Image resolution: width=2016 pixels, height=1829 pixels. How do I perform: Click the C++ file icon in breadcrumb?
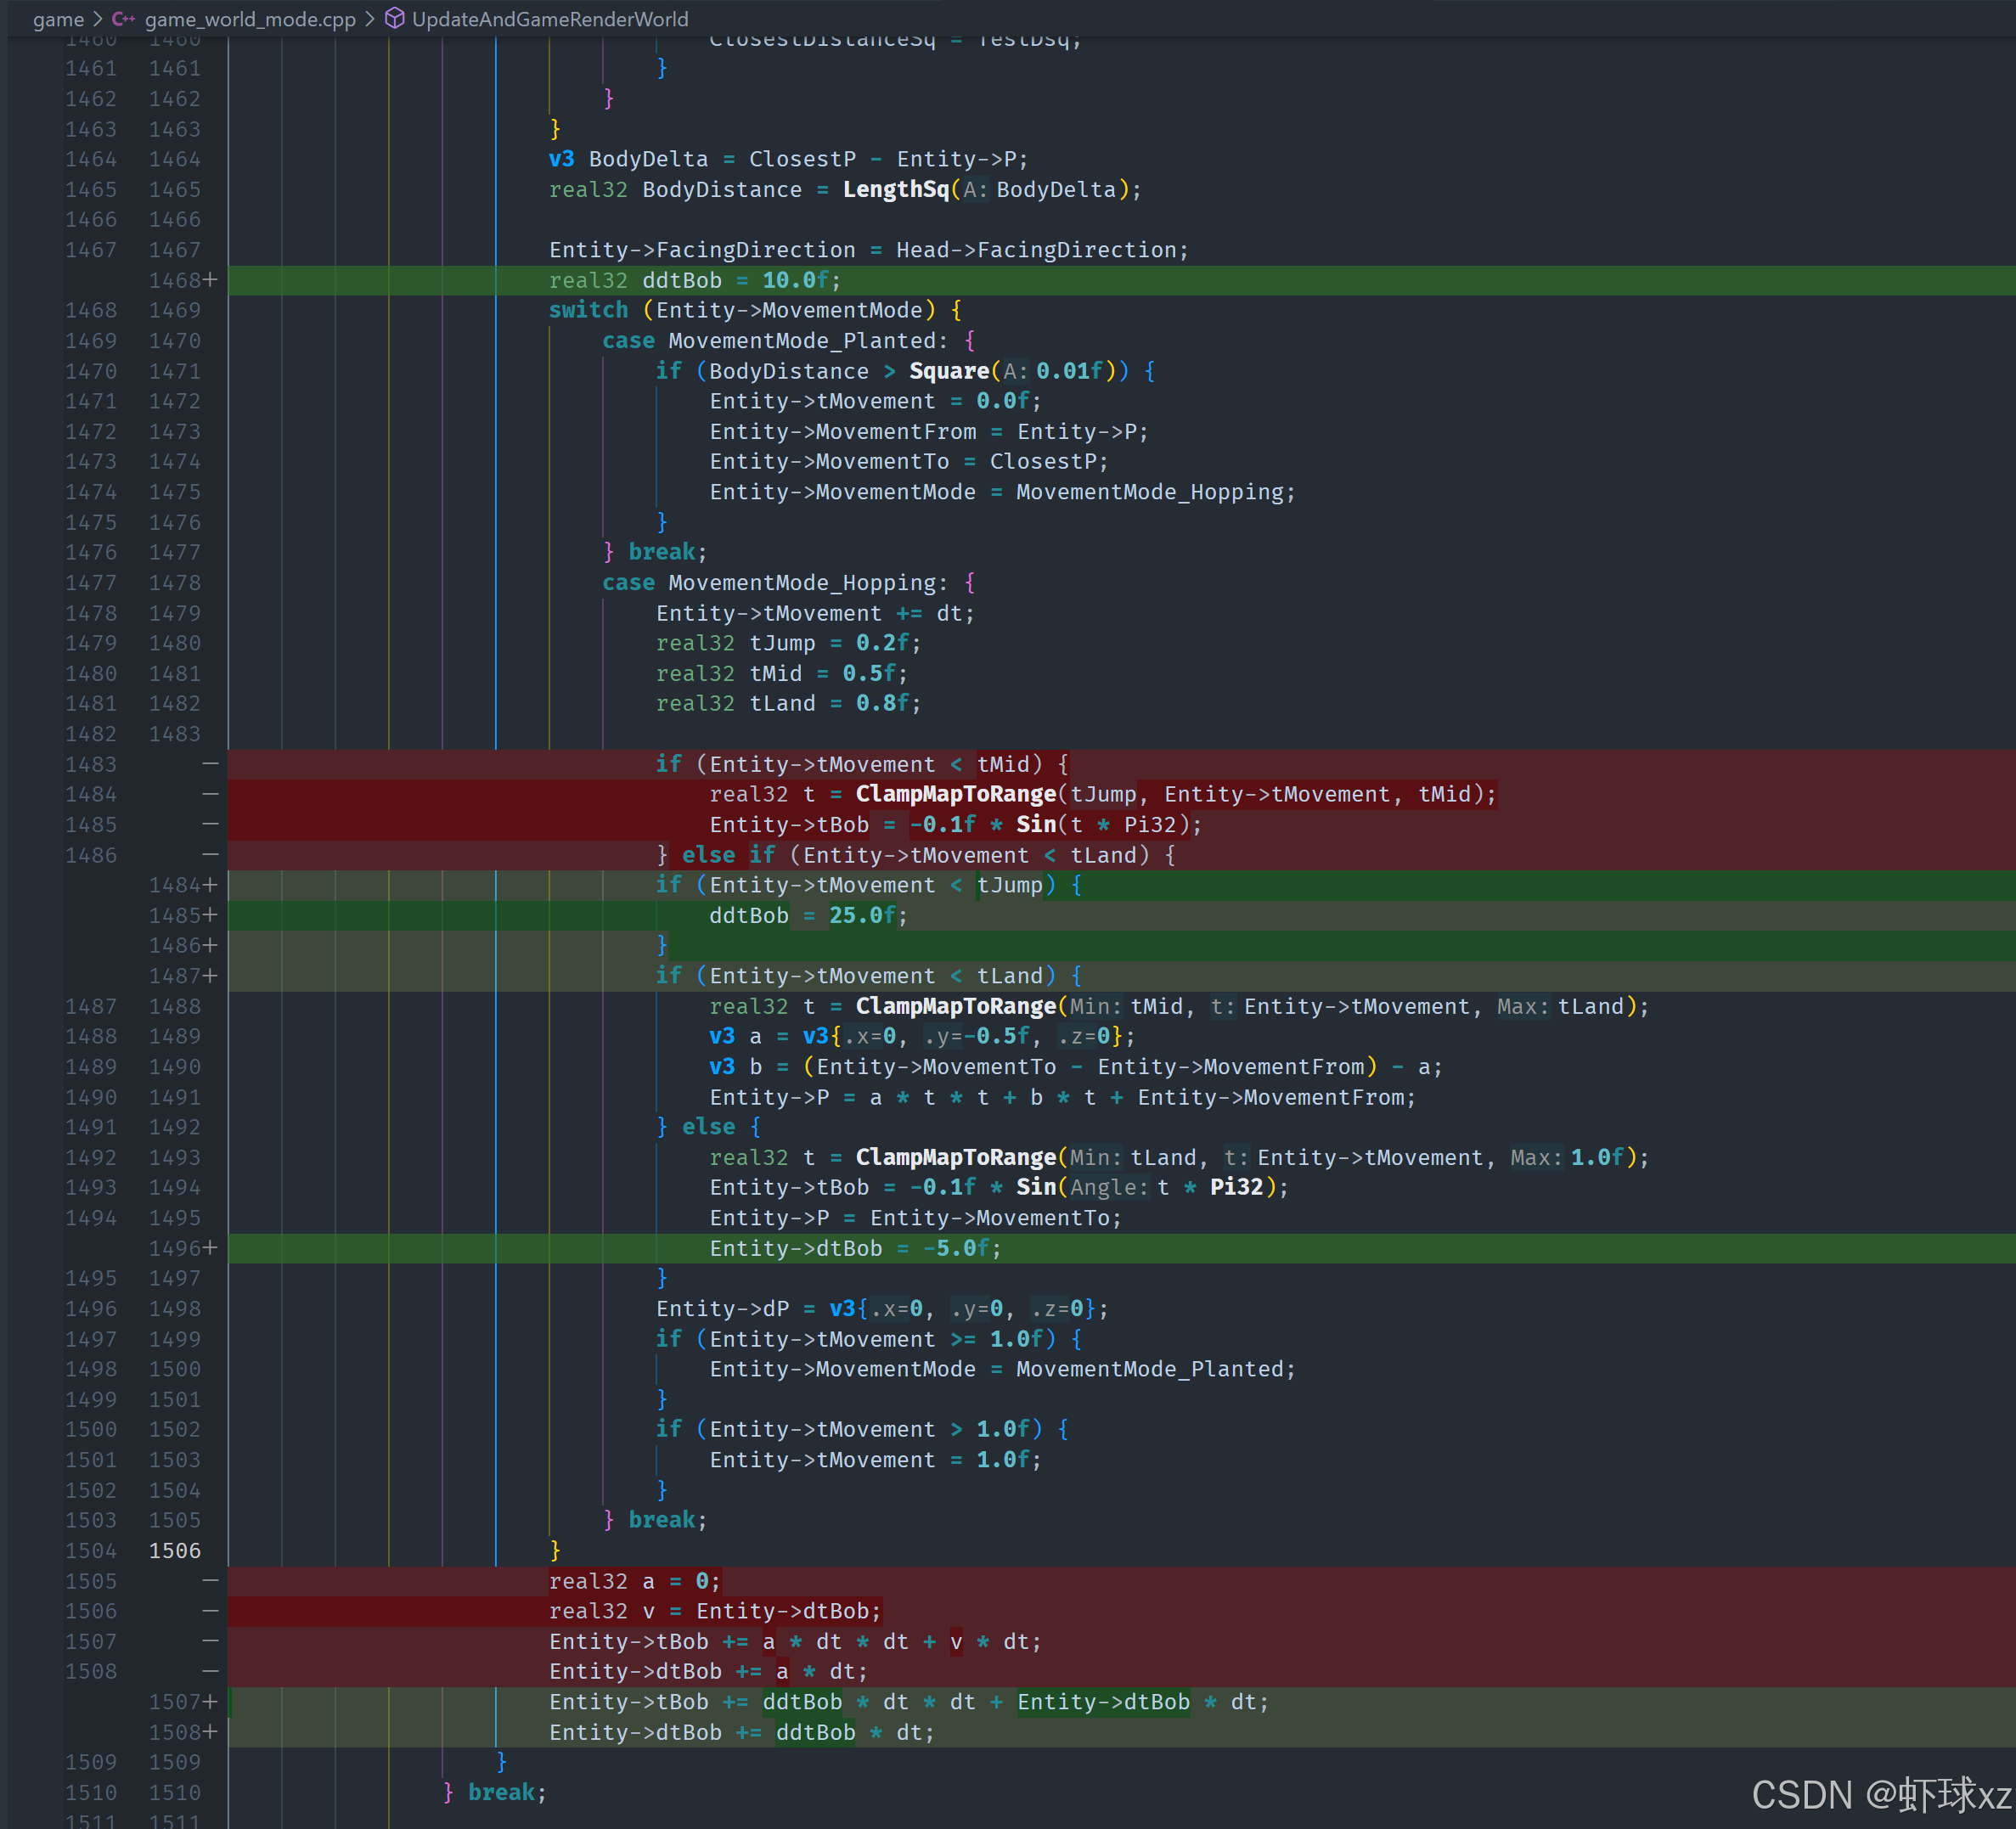point(123,19)
